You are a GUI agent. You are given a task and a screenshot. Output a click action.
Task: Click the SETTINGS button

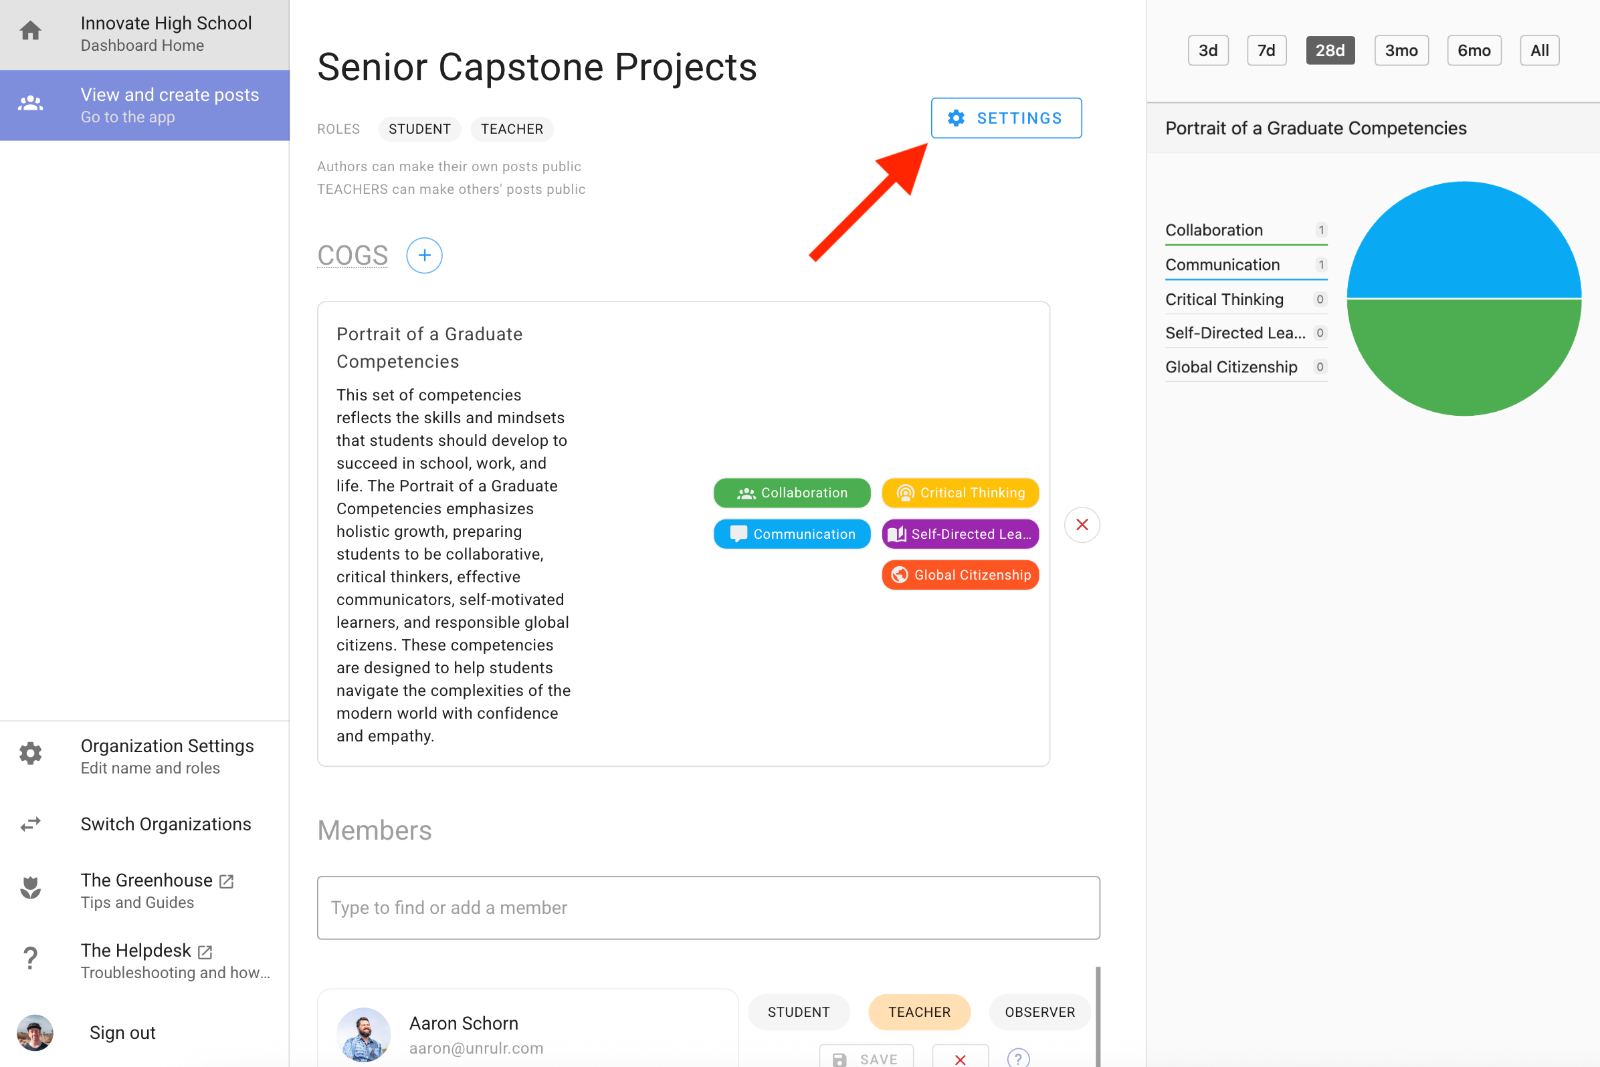pyautogui.click(x=1006, y=118)
